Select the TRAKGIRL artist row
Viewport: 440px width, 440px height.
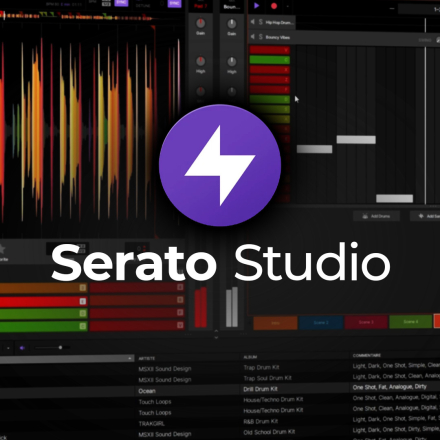(x=152, y=423)
